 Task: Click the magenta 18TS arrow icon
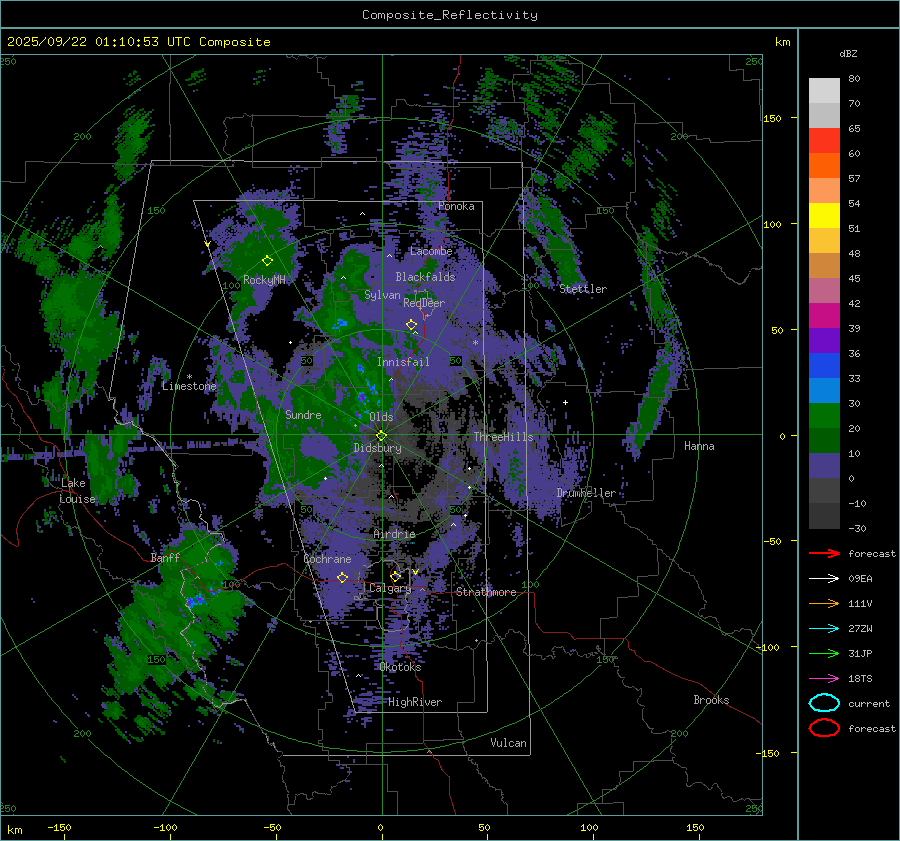pyautogui.click(x=823, y=678)
